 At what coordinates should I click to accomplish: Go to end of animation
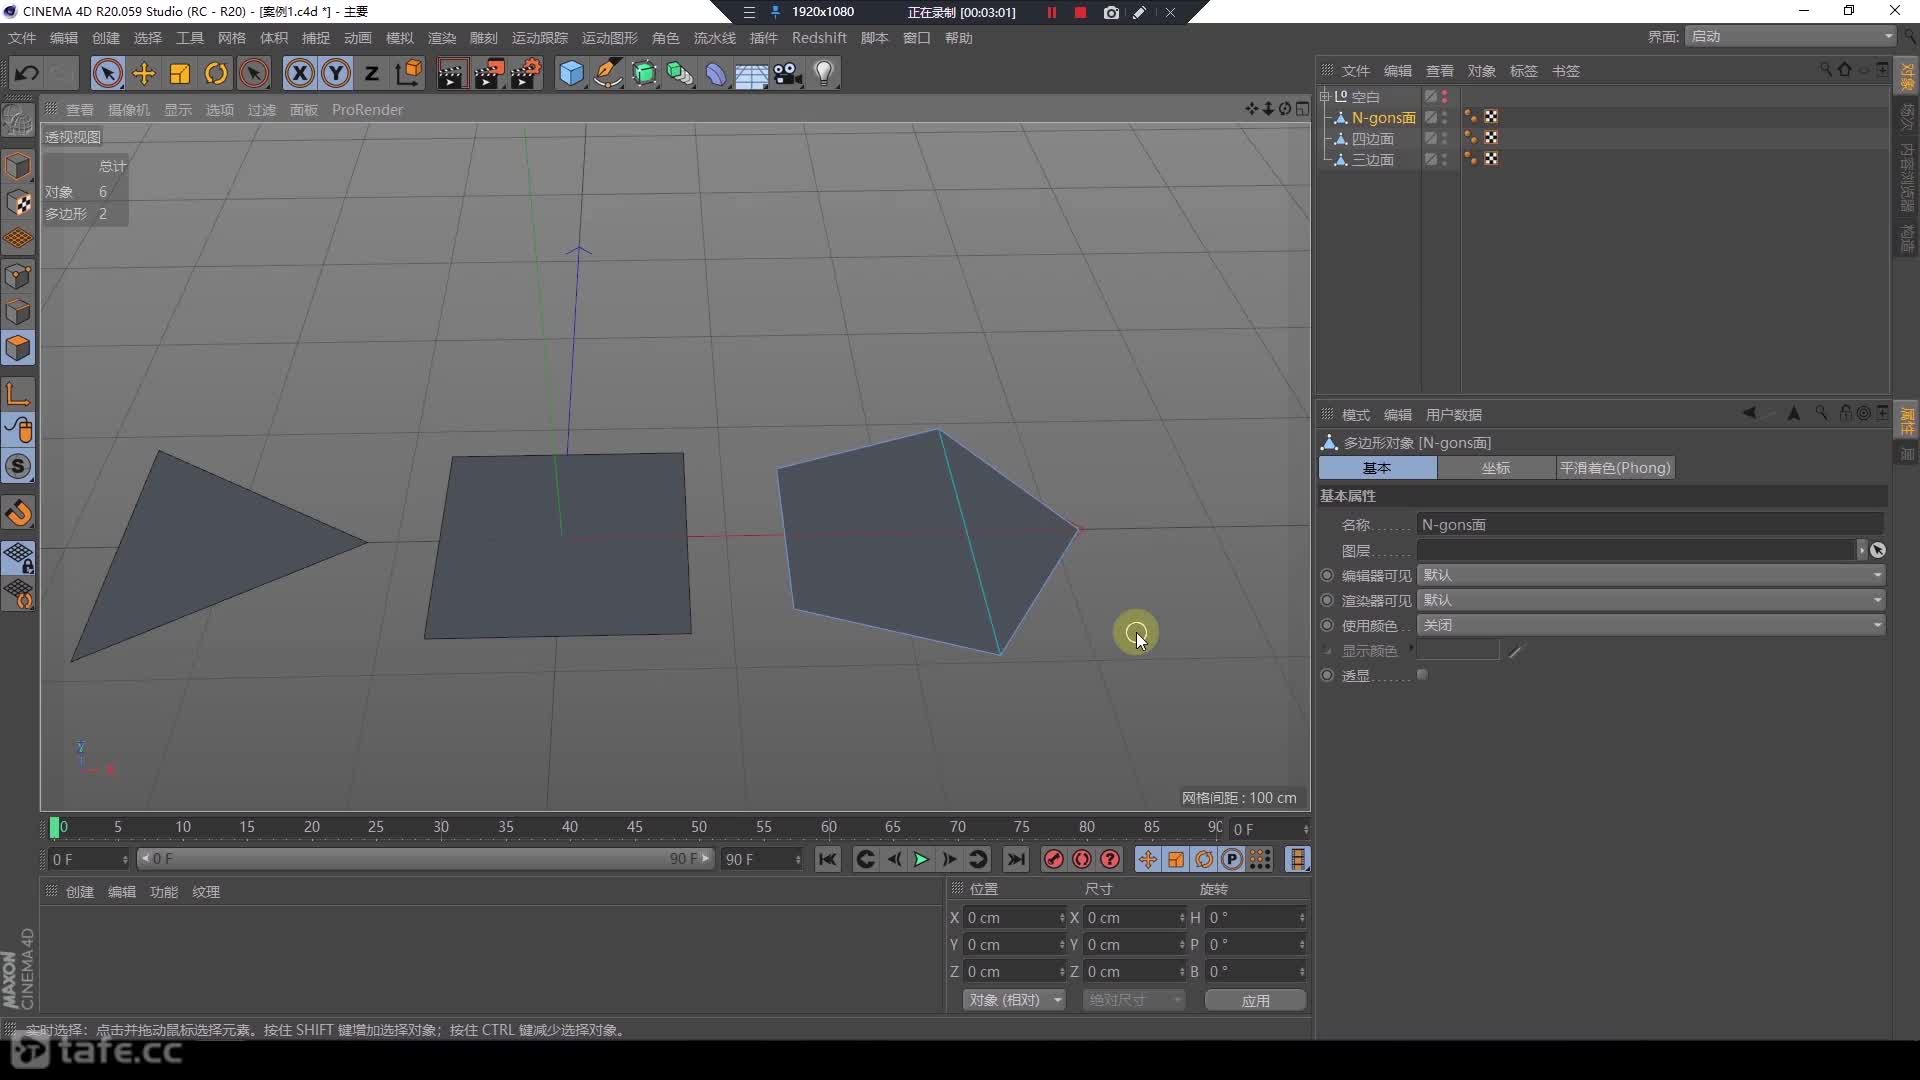[x=1016, y=859]
